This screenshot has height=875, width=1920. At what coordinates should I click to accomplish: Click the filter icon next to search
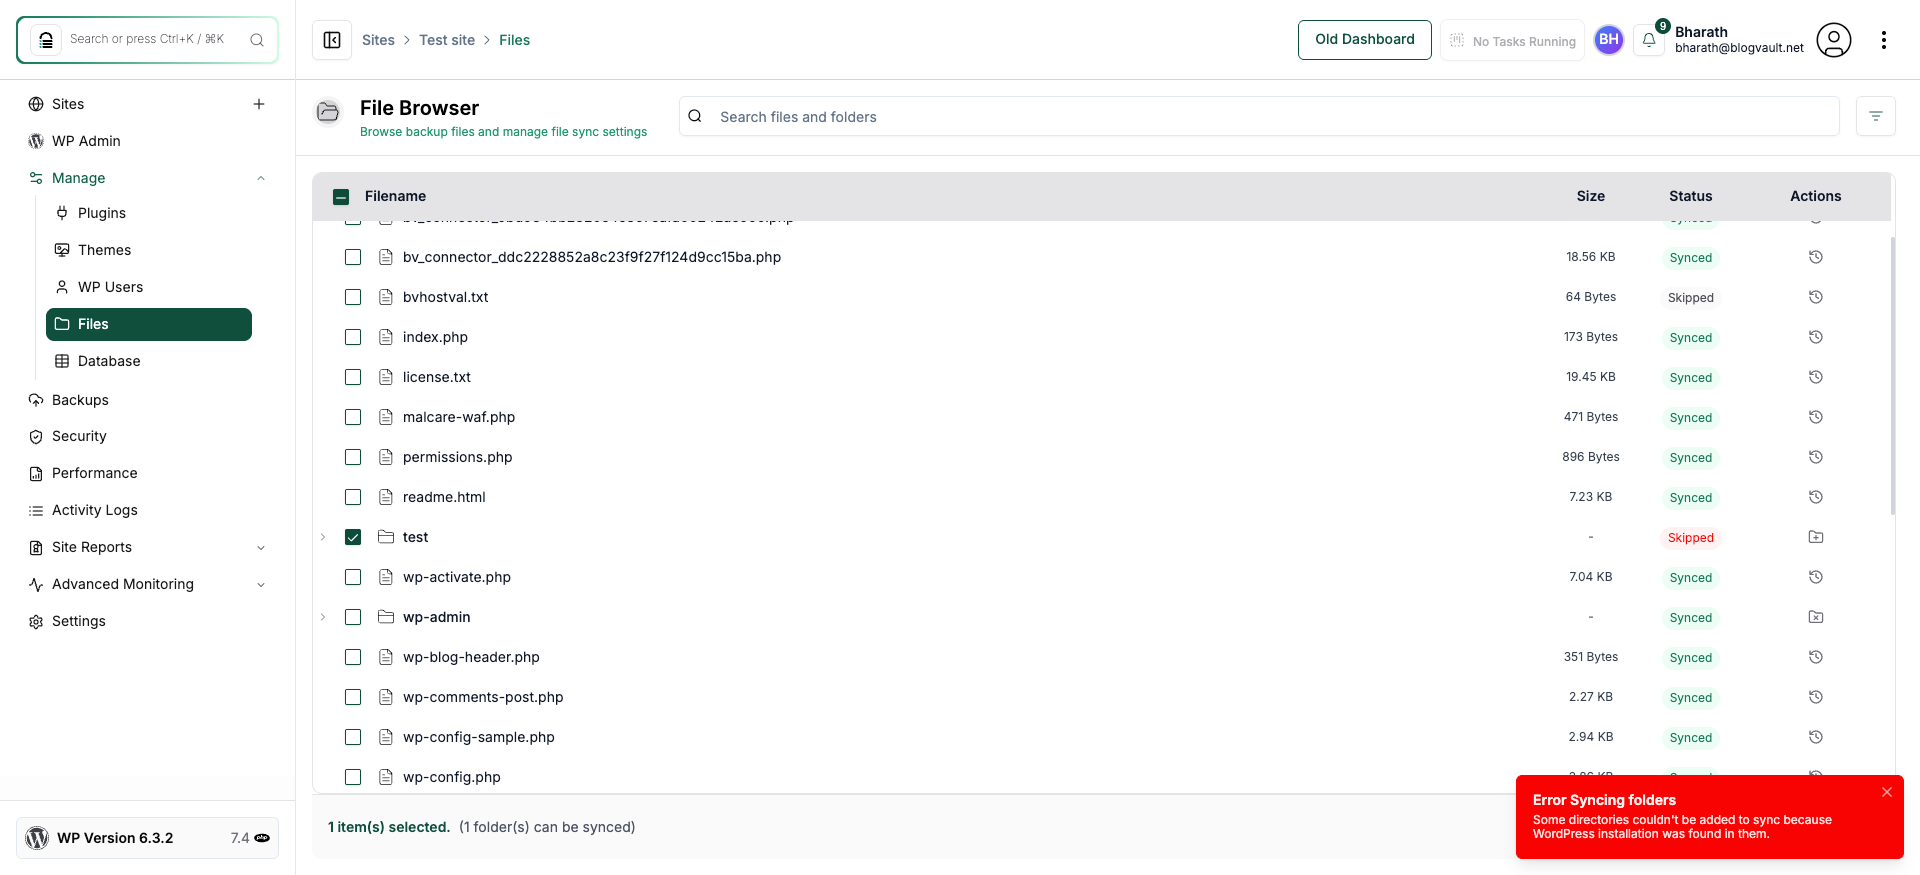[1876, 117]
